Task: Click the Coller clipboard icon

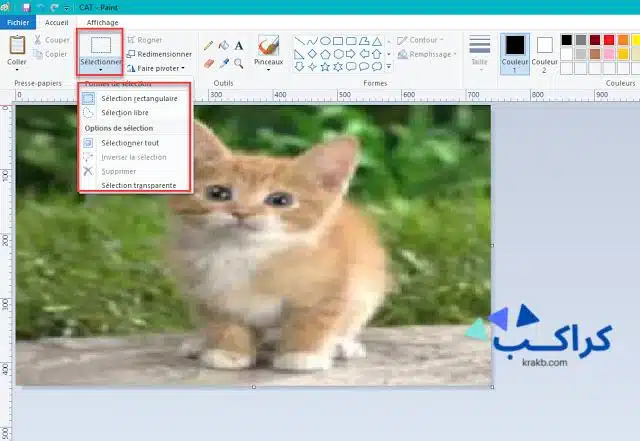Action: [x=17, y=45]
